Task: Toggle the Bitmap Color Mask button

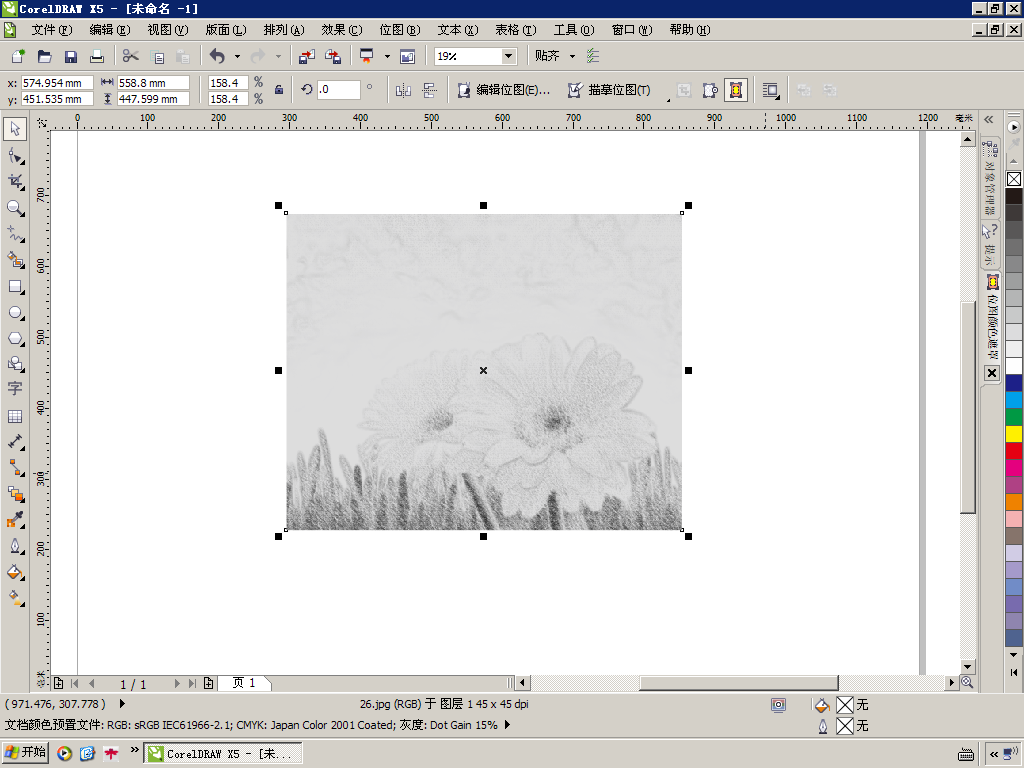Action: tap(735, 90)
